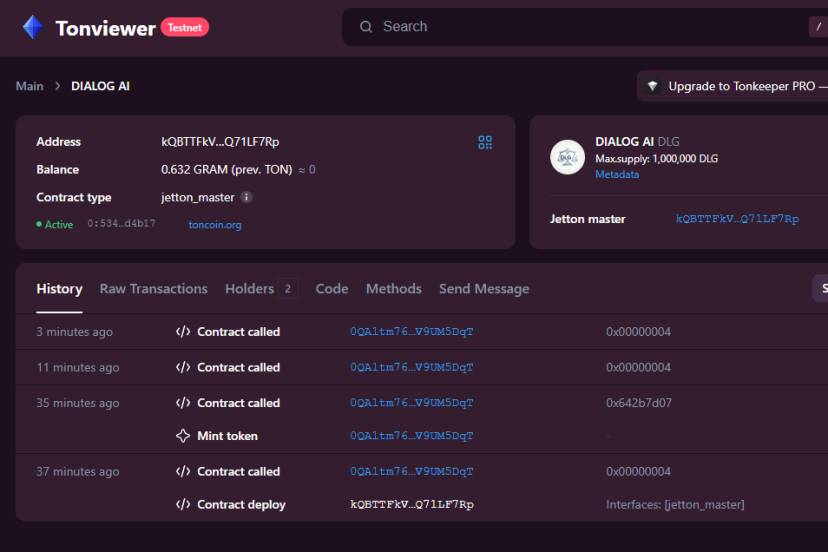Click the Testnet badge
828x552 pixels.
coord(185,27)
